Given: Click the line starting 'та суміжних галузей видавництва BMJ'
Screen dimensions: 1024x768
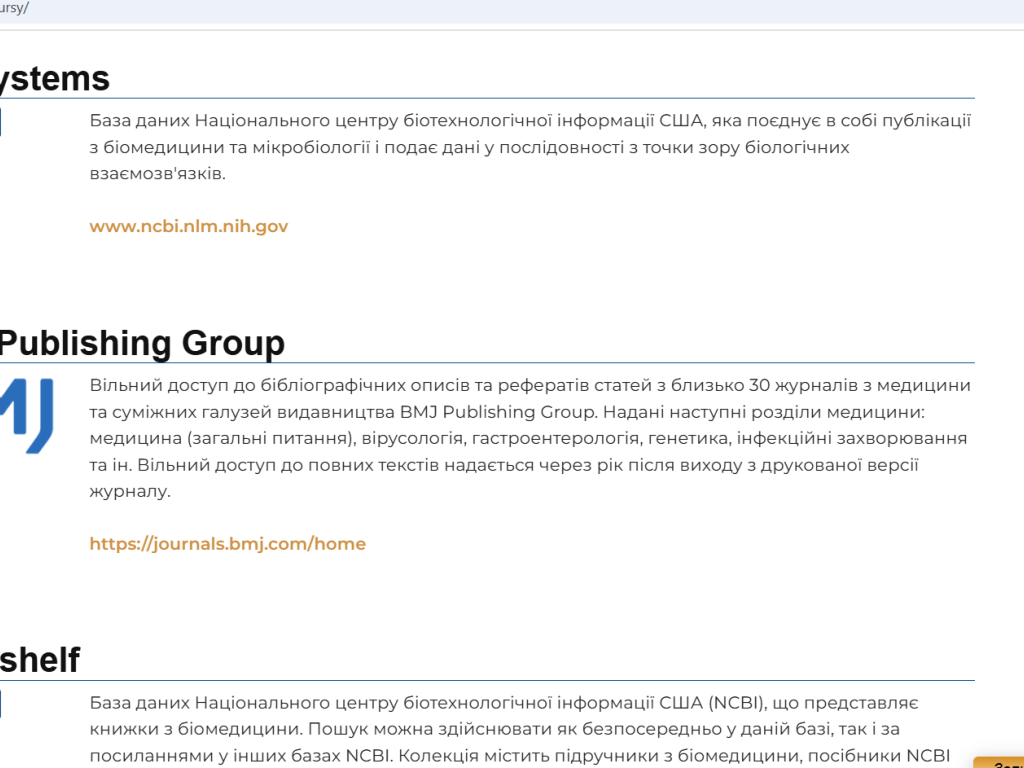Looking at the screenshot, I should 507,412.
